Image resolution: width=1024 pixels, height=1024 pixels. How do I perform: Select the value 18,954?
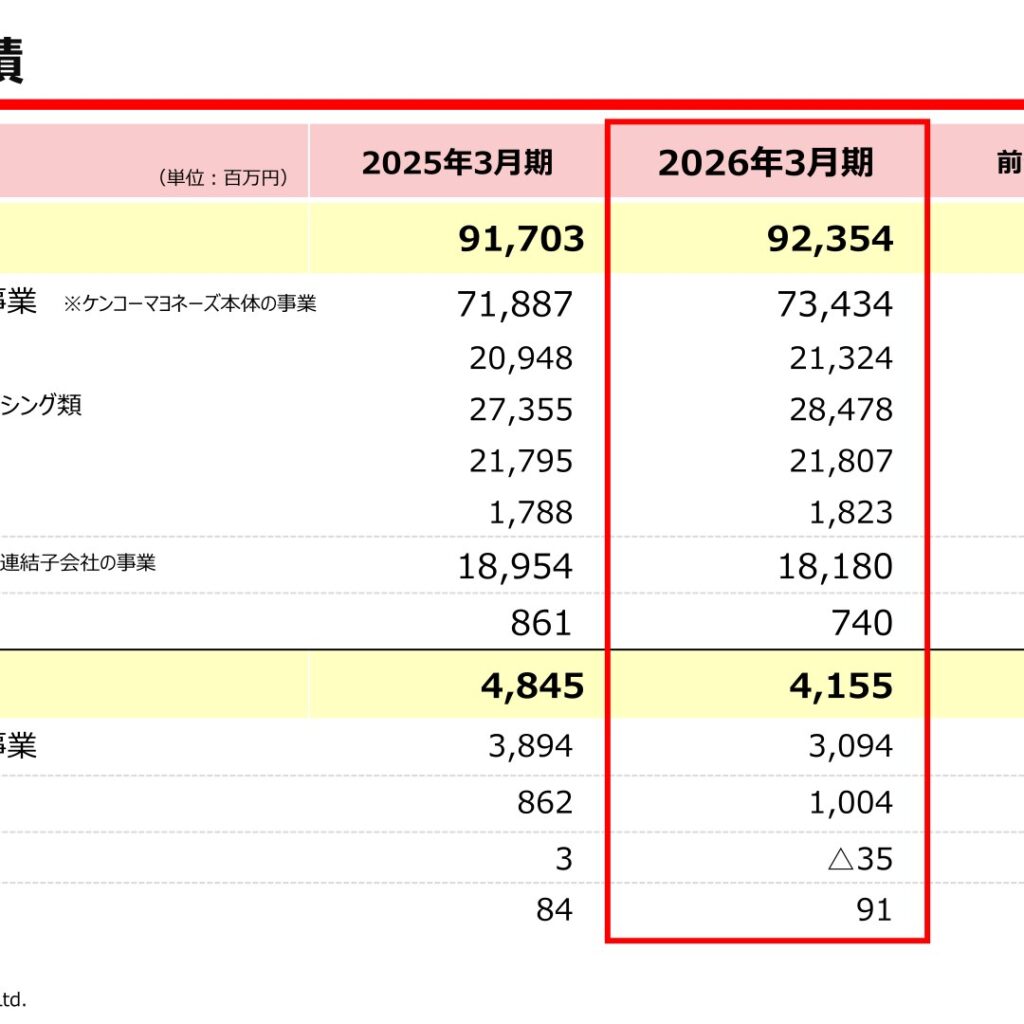[x=515, y=566]
